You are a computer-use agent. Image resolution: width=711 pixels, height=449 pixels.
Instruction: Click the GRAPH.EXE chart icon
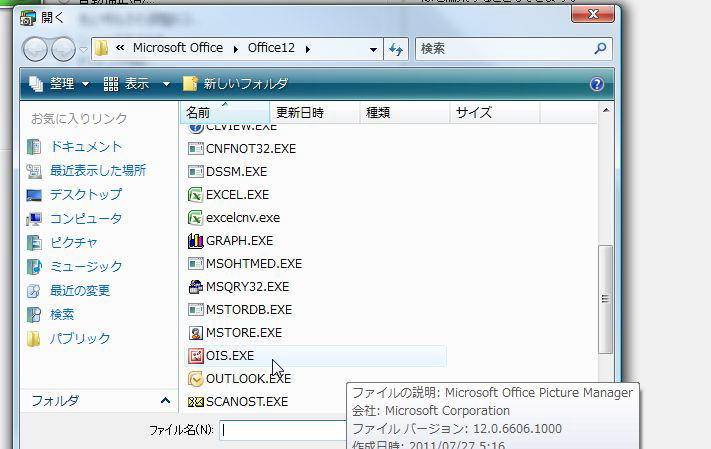click(195, 241)
